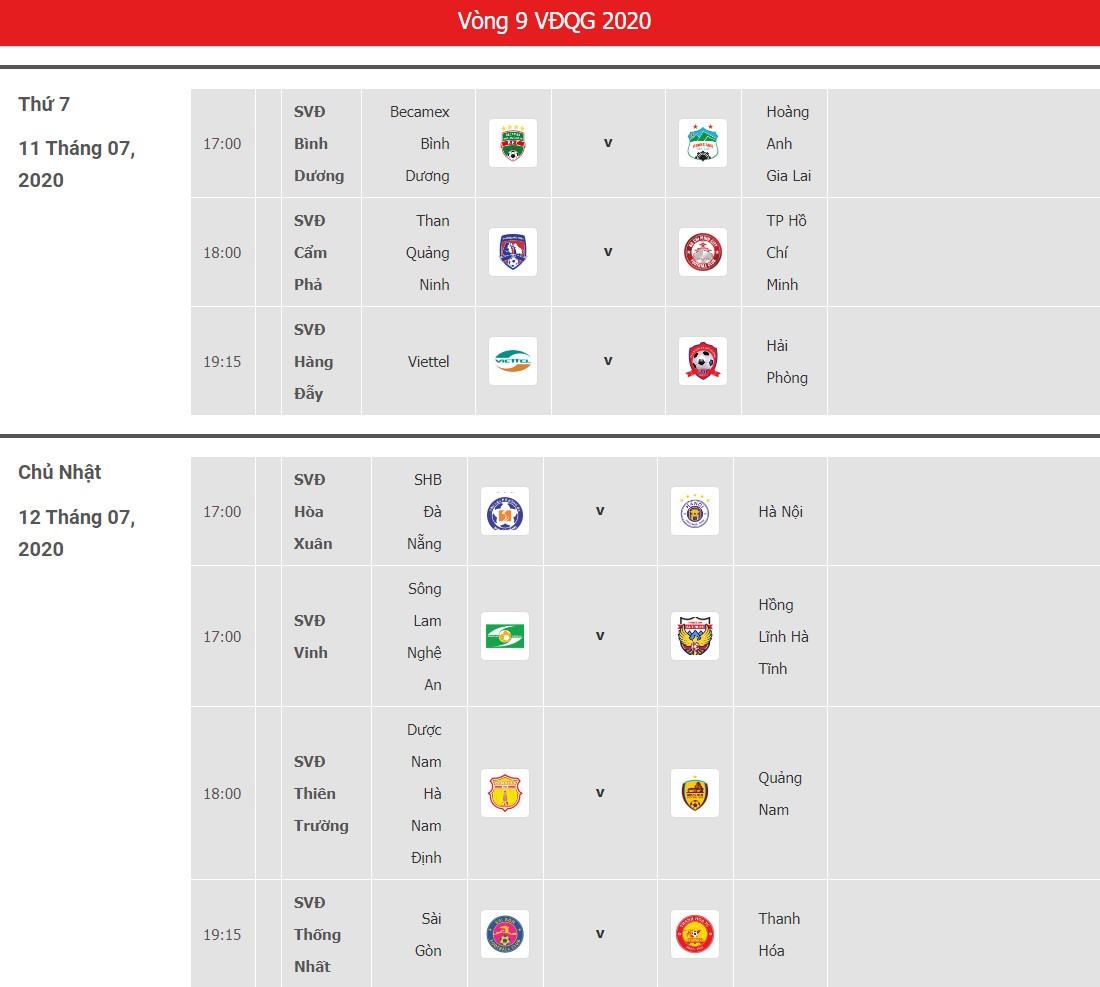Viewport: 1100px width, 987px height.
Task: Click the Dược Nam Hà Nam Định badge
Action: pos(505,793)
